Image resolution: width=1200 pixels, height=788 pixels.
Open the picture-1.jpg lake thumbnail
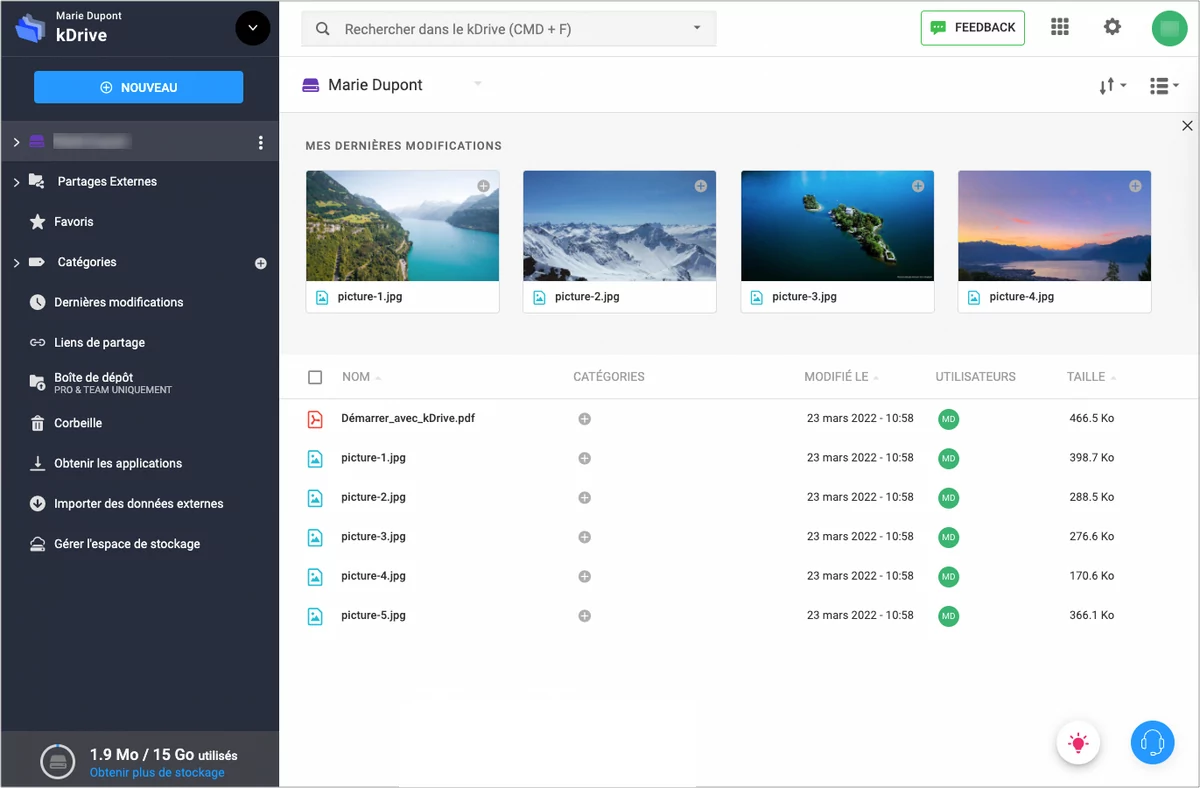tap(402, 226)
